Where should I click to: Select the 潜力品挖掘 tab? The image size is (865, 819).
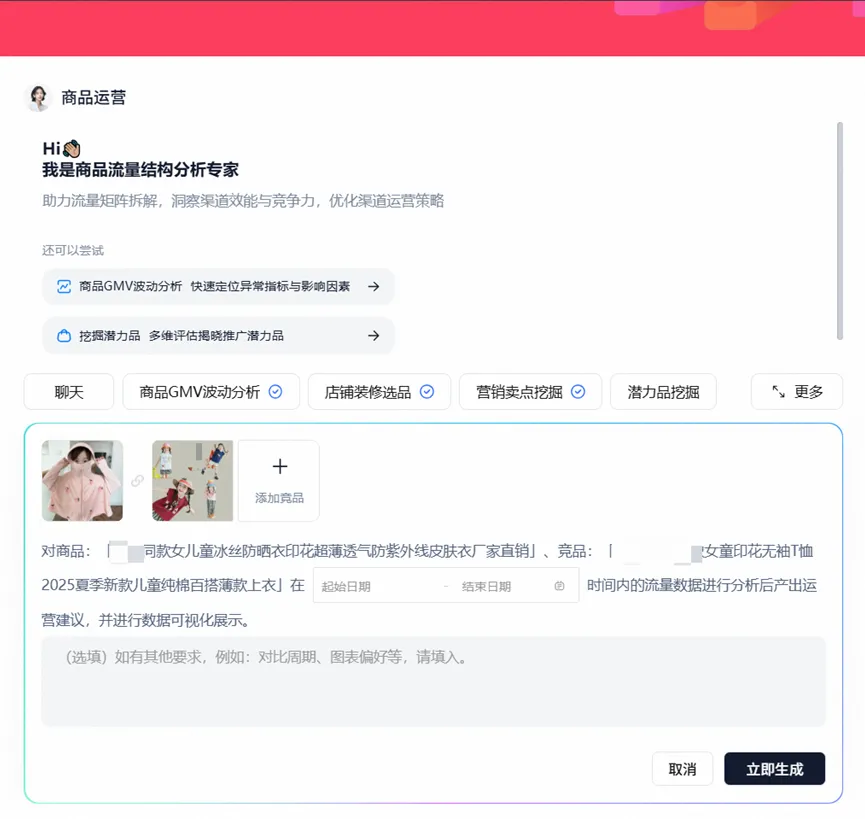(663, 392)
